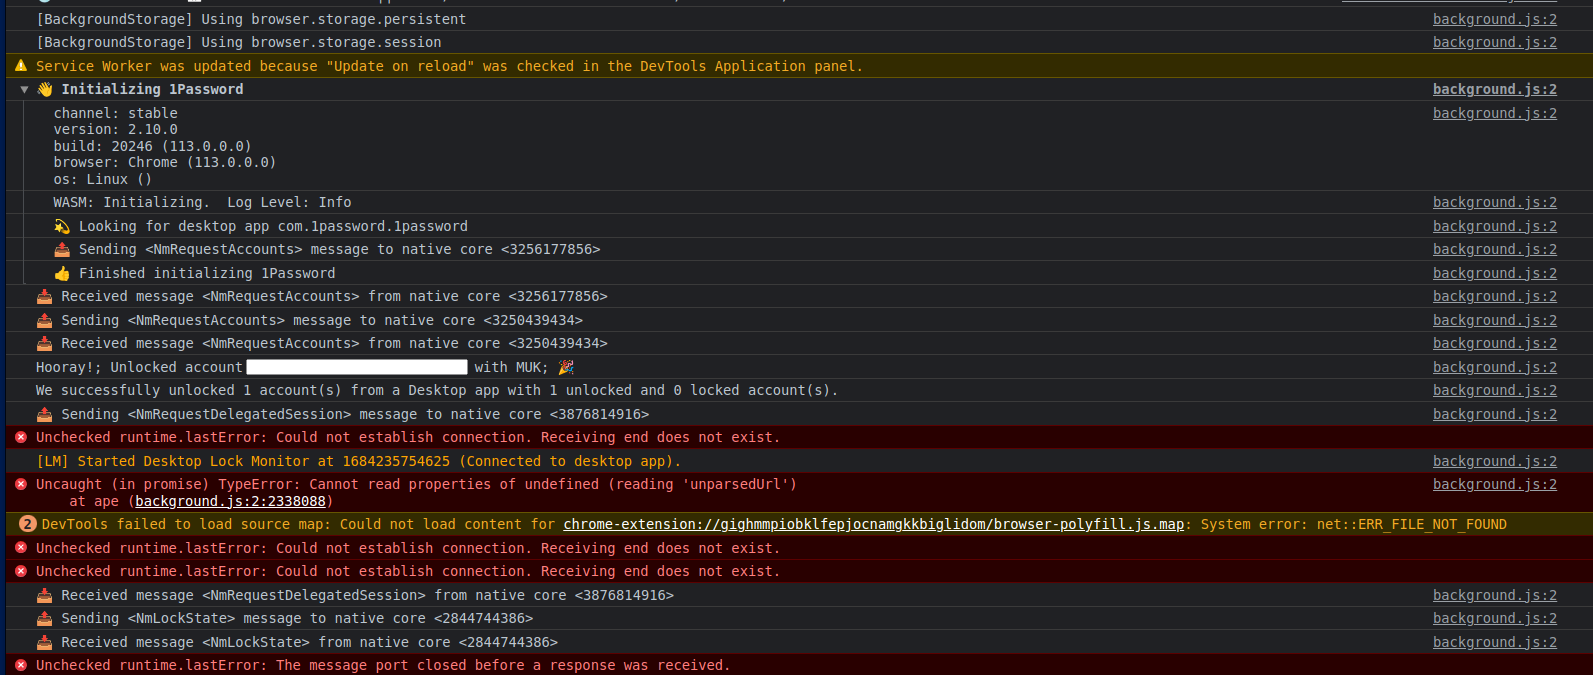This screenshot has width=1593, height=675.
Task: Click the redacted white box after Unlocked account
Action: coord(357,367)
